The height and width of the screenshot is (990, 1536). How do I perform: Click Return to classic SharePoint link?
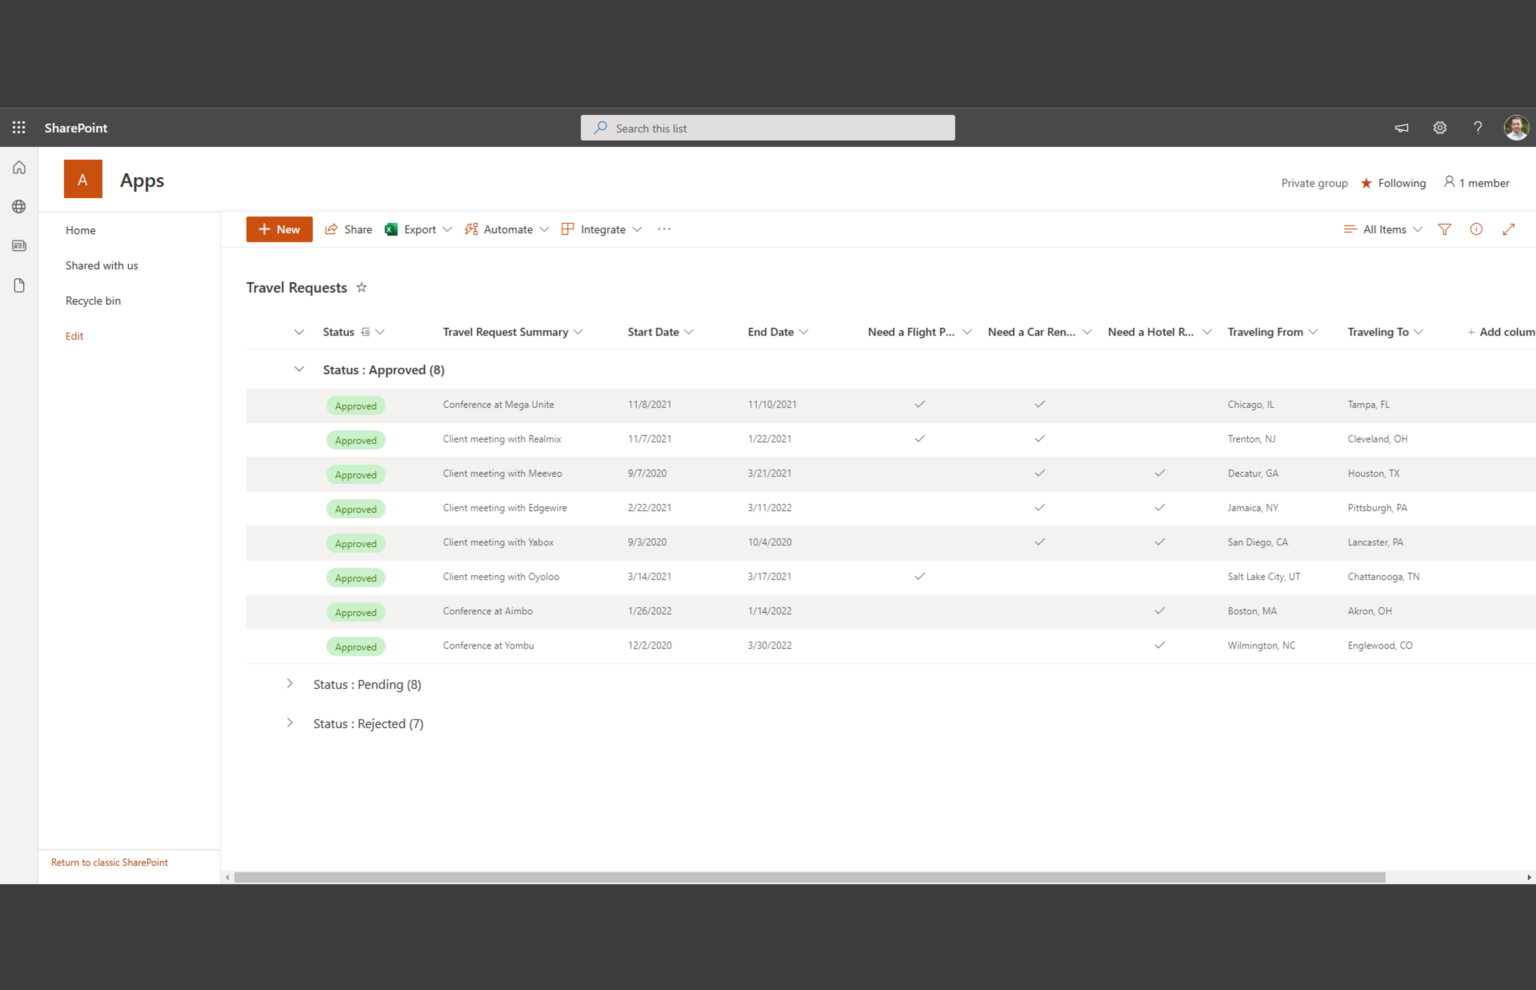(109, 862)
